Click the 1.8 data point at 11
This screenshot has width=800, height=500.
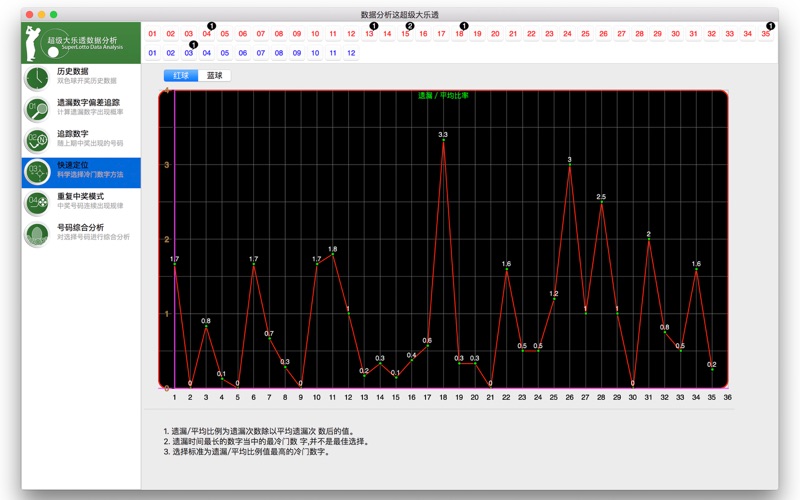(333, 254)
